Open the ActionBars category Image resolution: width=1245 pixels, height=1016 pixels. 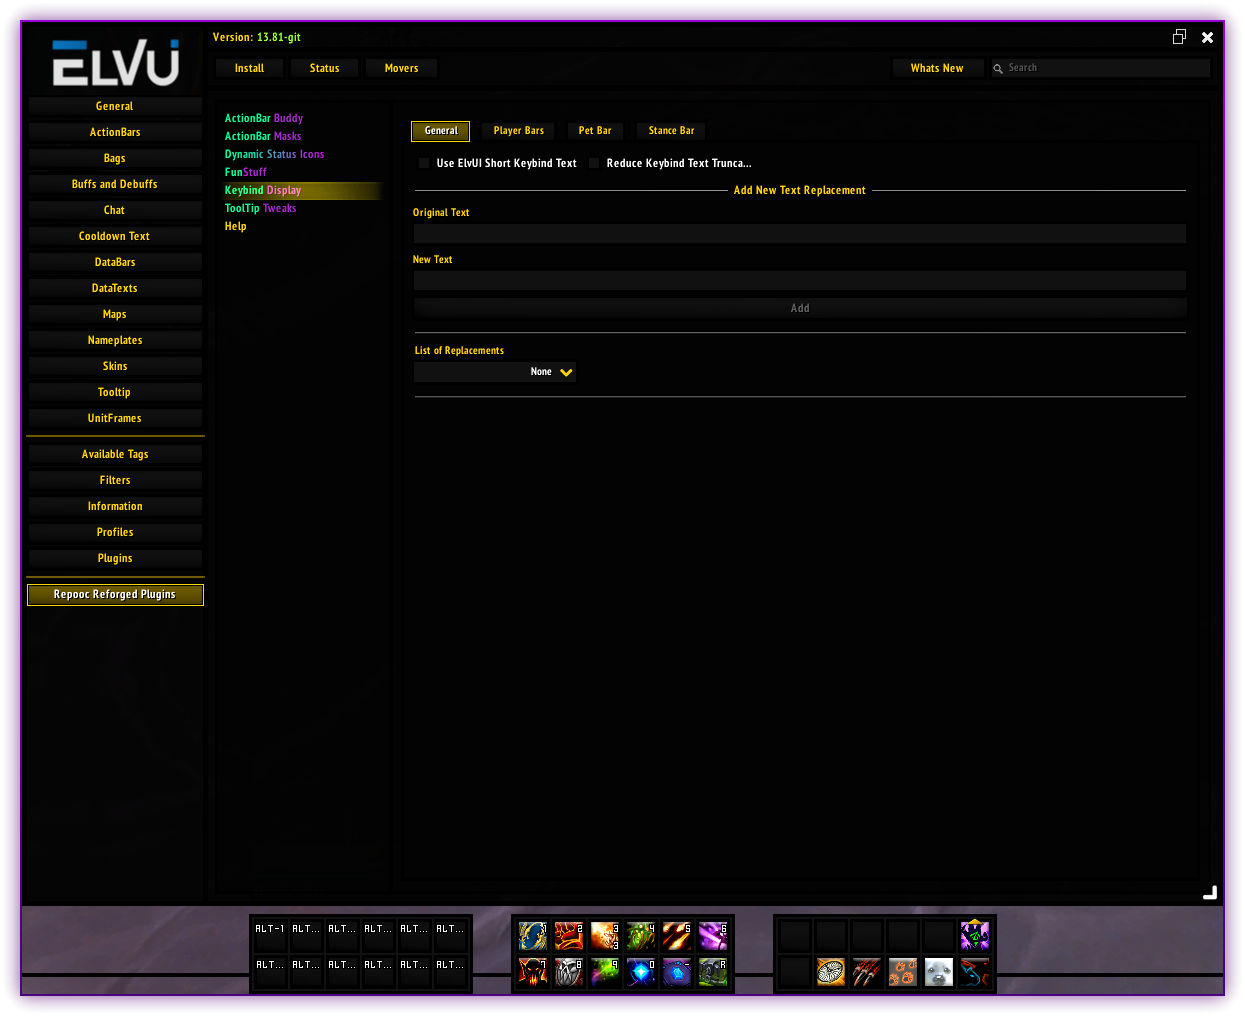click(115, 132)
